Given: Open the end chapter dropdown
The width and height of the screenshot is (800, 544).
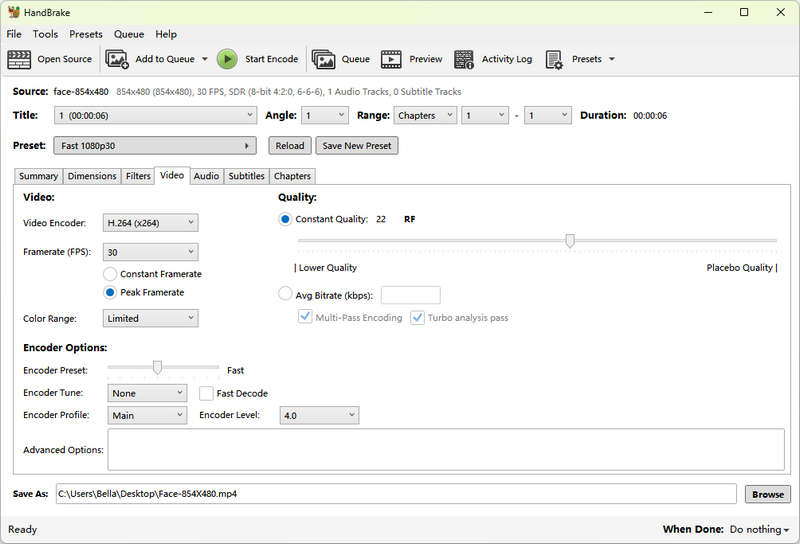Looking at the screenshot, I should [x=548, y=115].
